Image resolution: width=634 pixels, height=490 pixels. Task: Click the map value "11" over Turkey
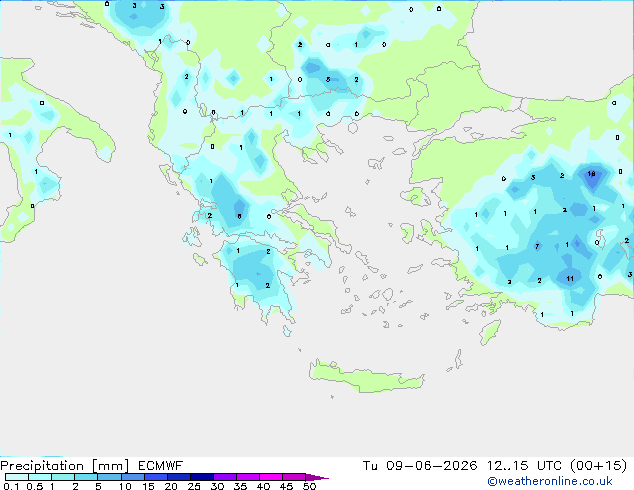(x=570, y=279)
